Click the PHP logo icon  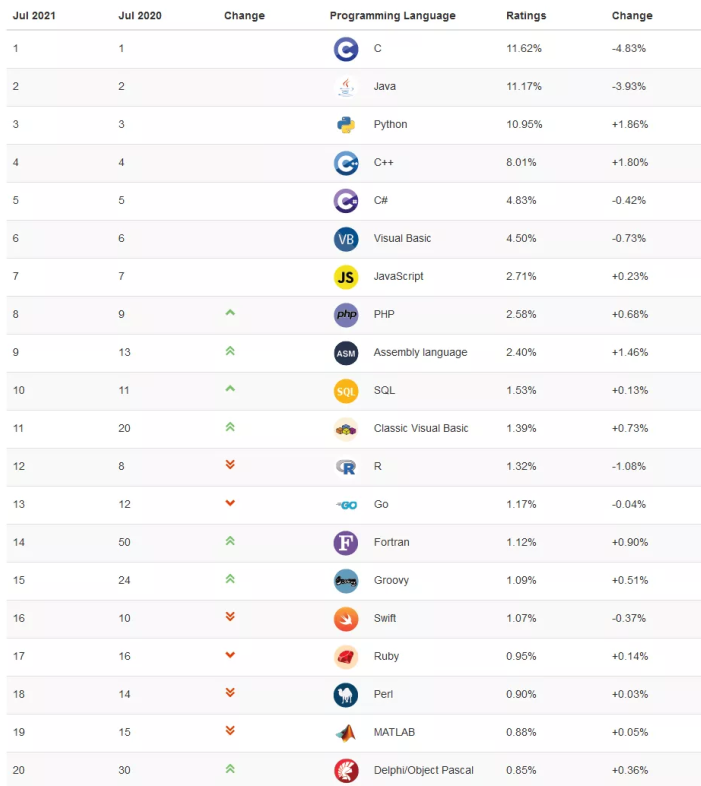pos(346,315)
